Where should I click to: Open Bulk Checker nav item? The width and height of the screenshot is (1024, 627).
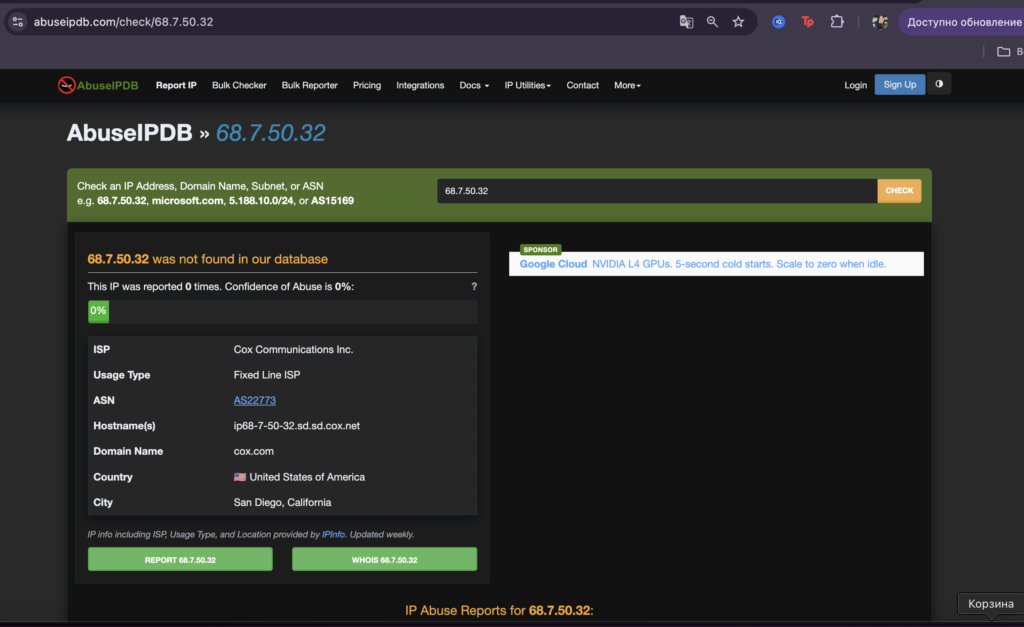click(x=239, y=85)
